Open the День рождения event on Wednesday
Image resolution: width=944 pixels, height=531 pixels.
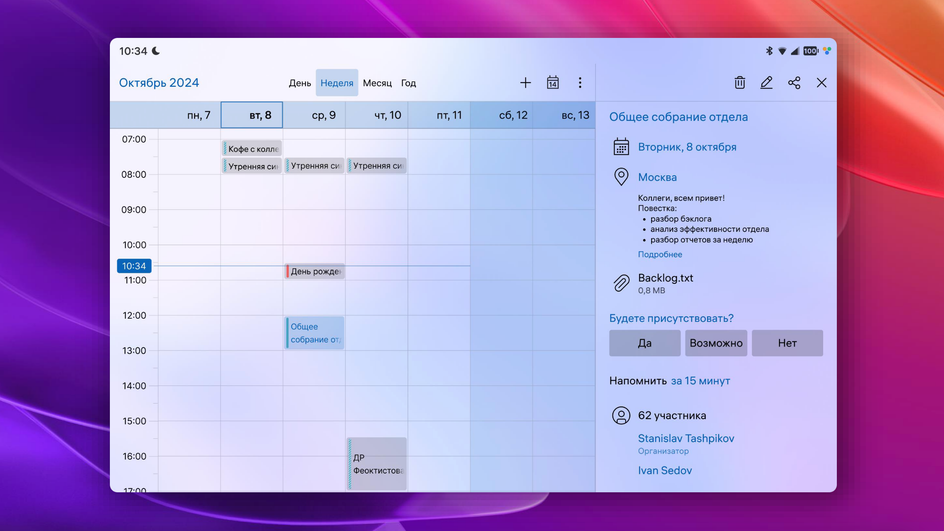pyautogui.click(x=314, y=272)
